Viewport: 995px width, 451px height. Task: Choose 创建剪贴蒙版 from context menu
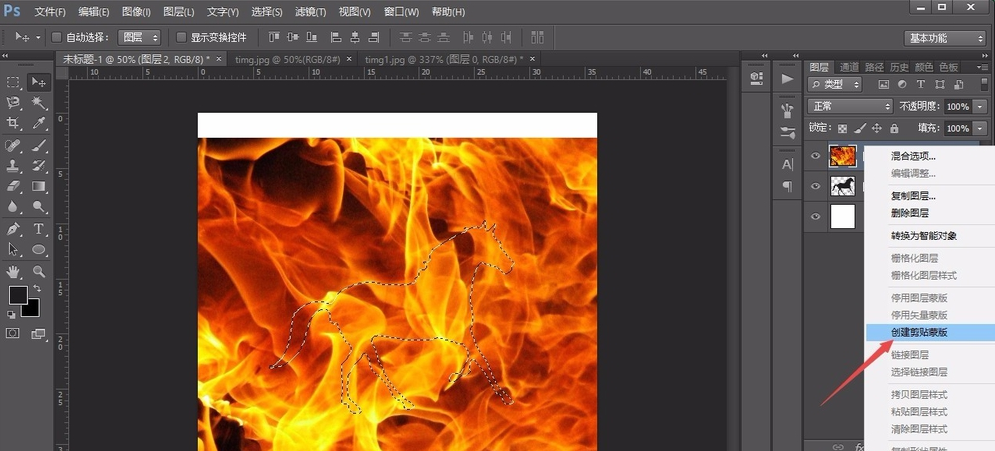[919, 332]
